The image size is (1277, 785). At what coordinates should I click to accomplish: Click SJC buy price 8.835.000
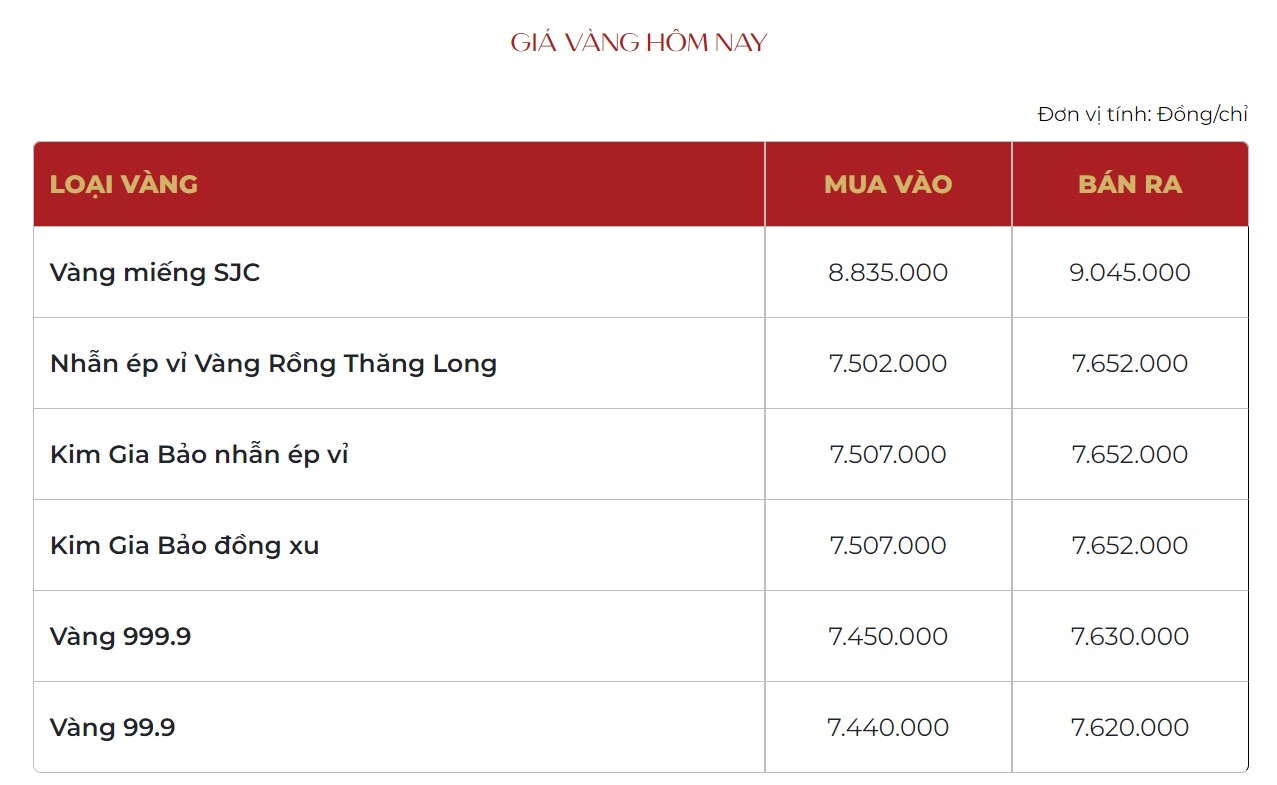coord(888,273)
